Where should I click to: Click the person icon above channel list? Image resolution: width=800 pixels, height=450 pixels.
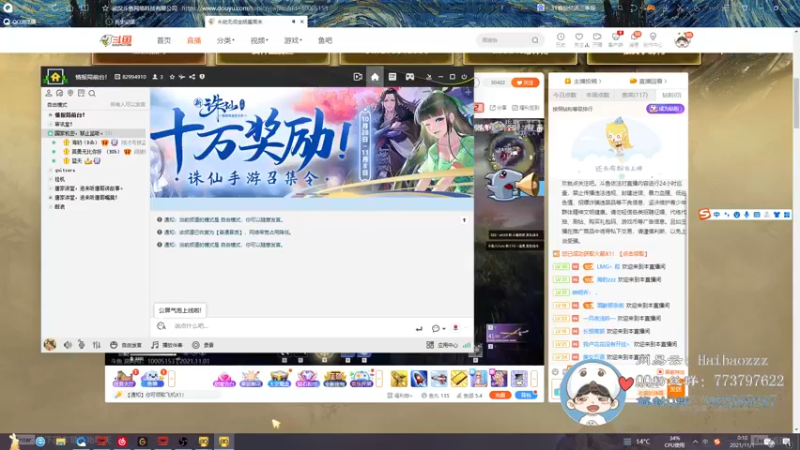tap(48, 93)
